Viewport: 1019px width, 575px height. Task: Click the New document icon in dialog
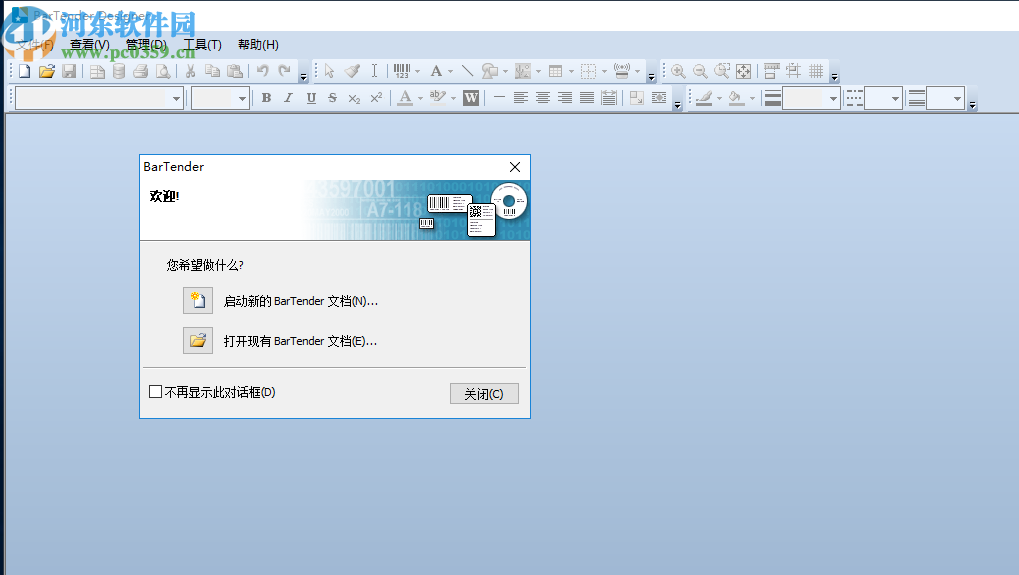click(x=198, y=301)
